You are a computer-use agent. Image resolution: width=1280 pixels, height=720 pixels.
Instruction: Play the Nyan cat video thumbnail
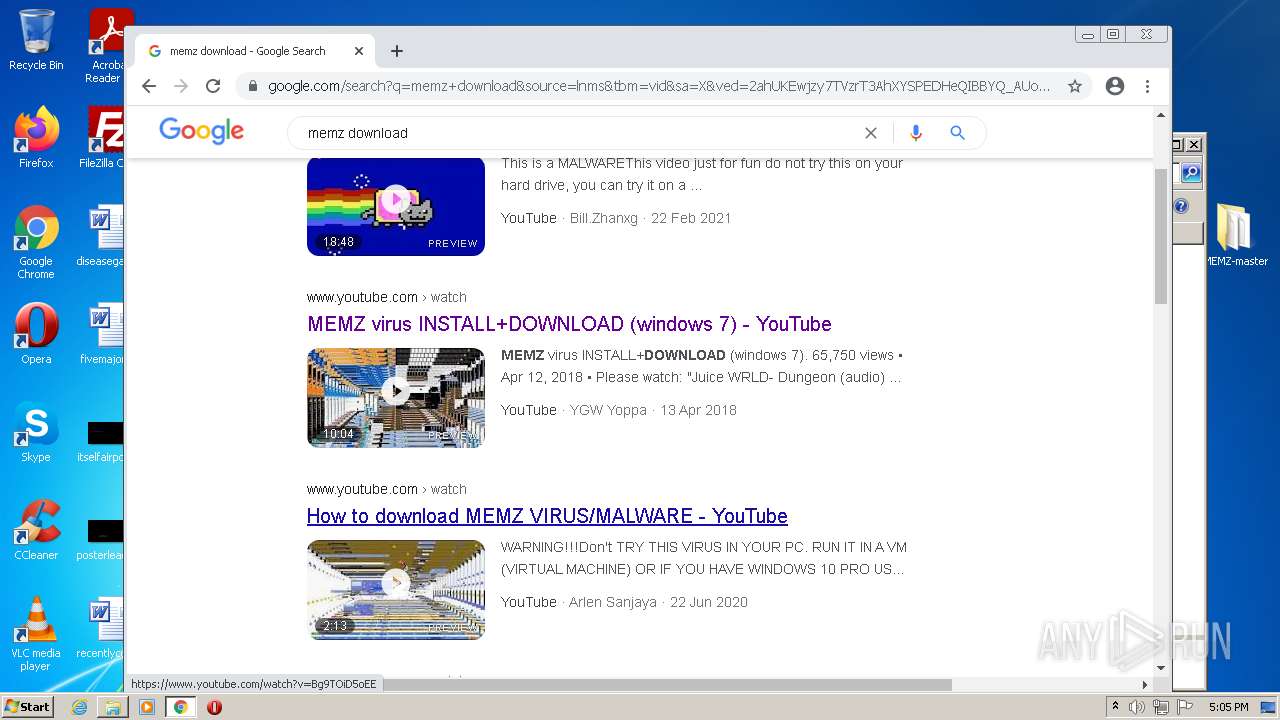396,206
